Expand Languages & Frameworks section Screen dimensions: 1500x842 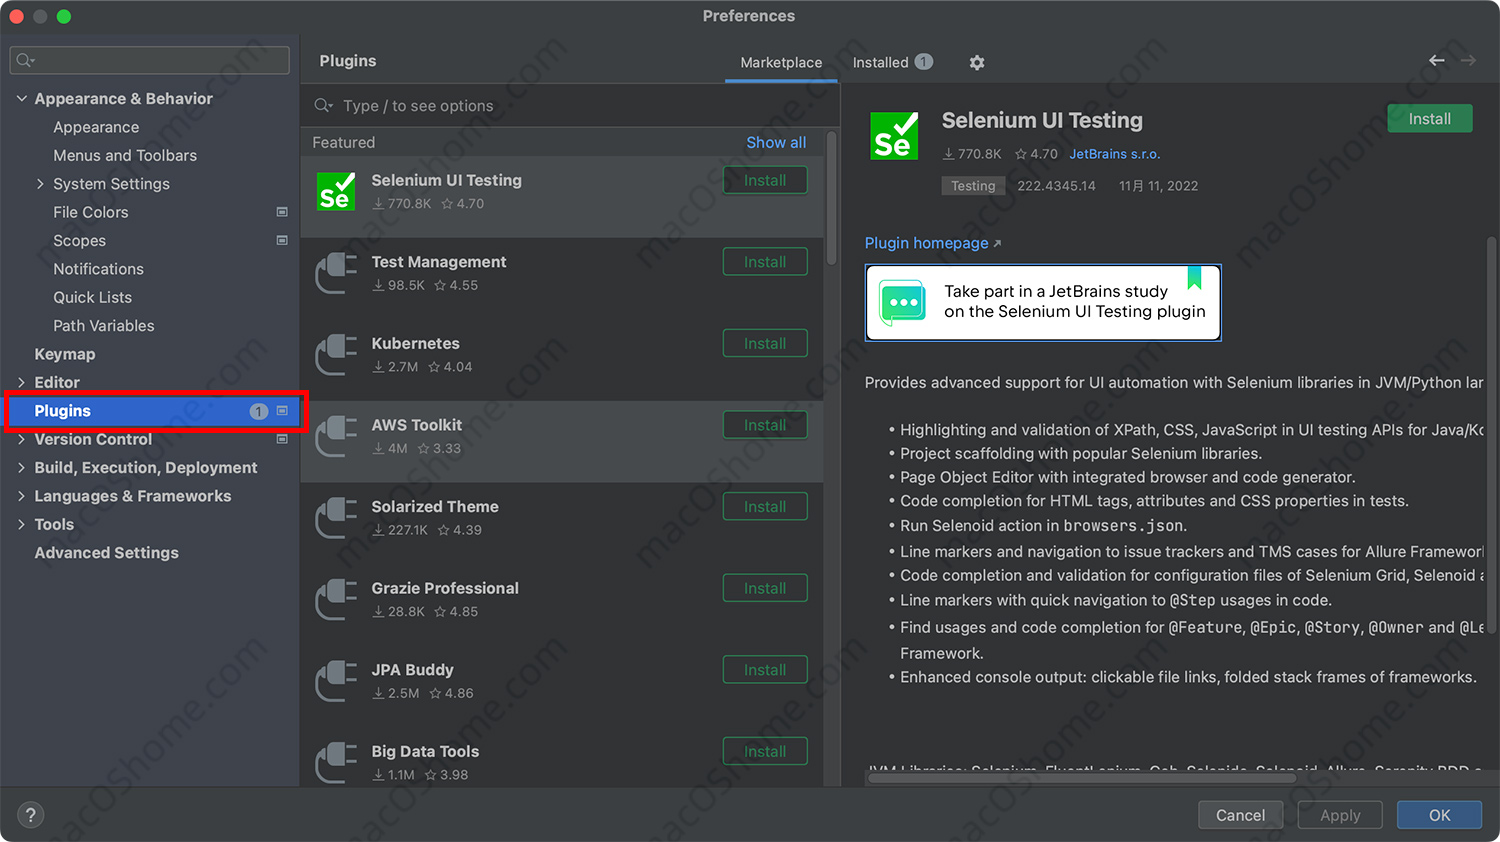tap(21, 496)
